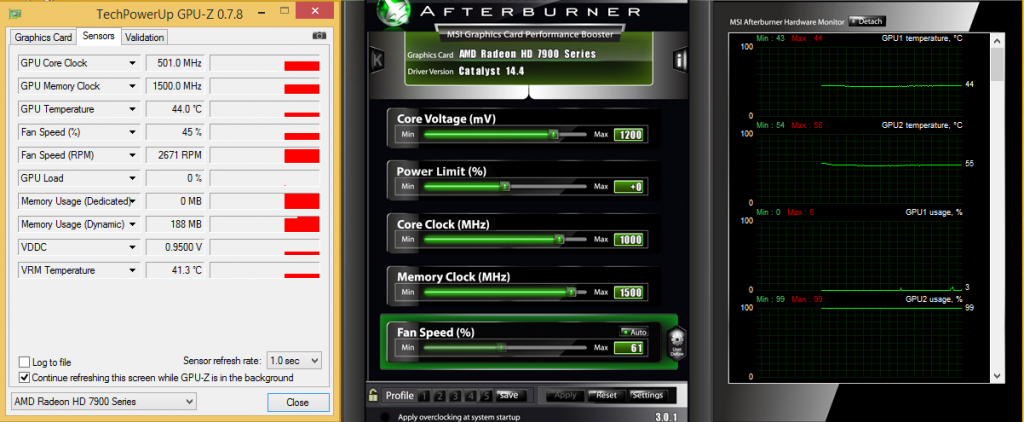The image size is (1024, 422).
Task: Click the User Define fan gear icon
Action: click(676, 341)
